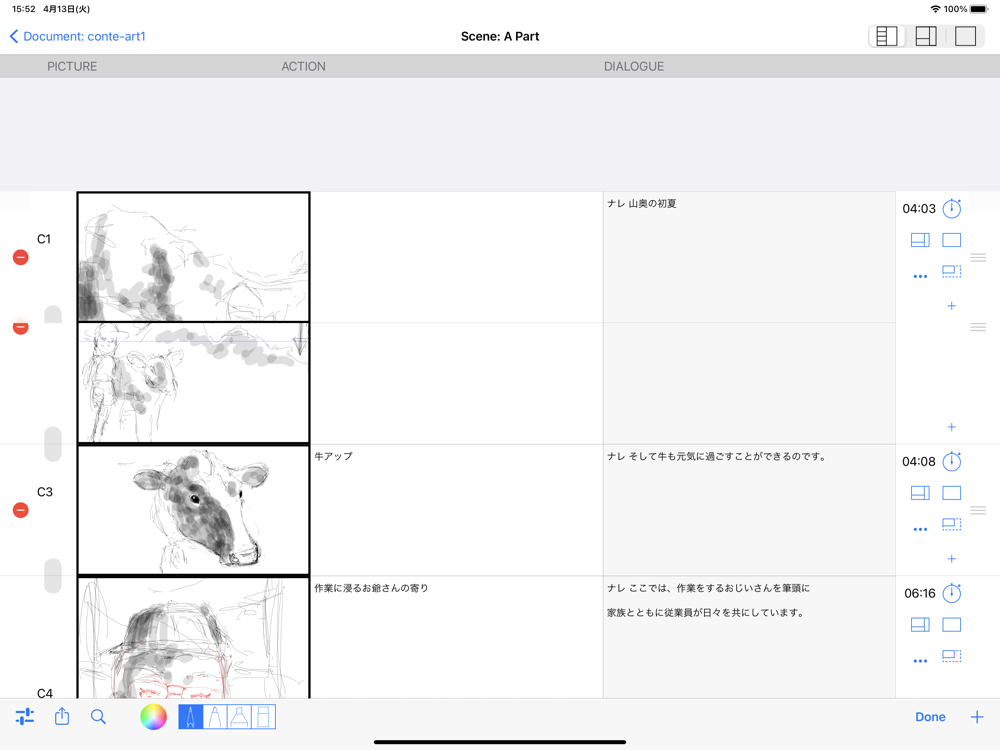Add a panel below C3 row
This screenshot has width=1000, height=750.
952,559
